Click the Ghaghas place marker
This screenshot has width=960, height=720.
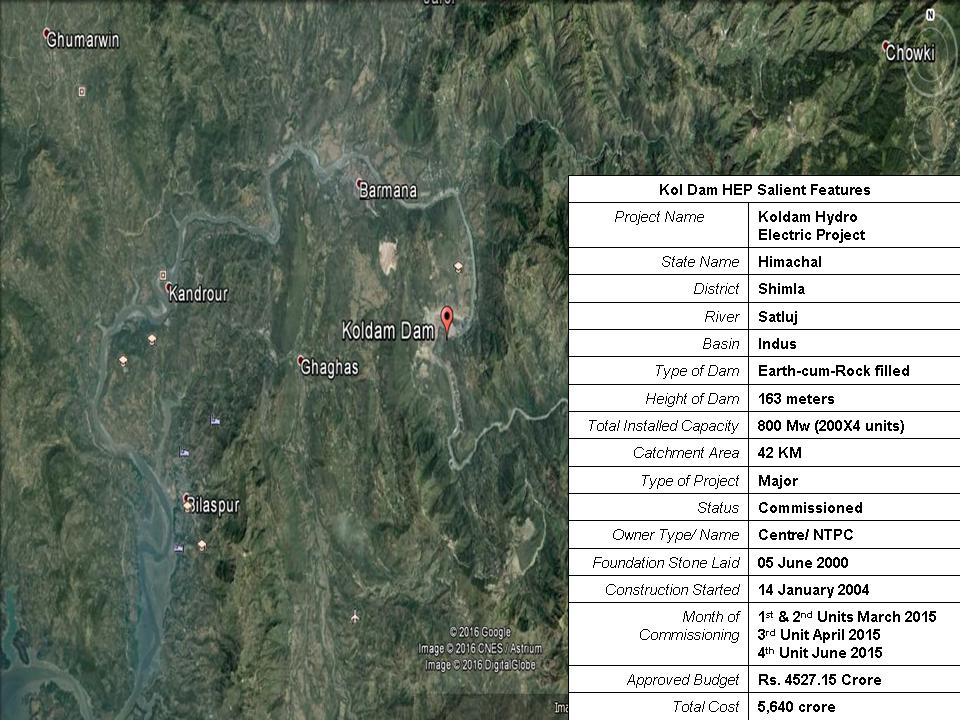click(x=301, y=361)
